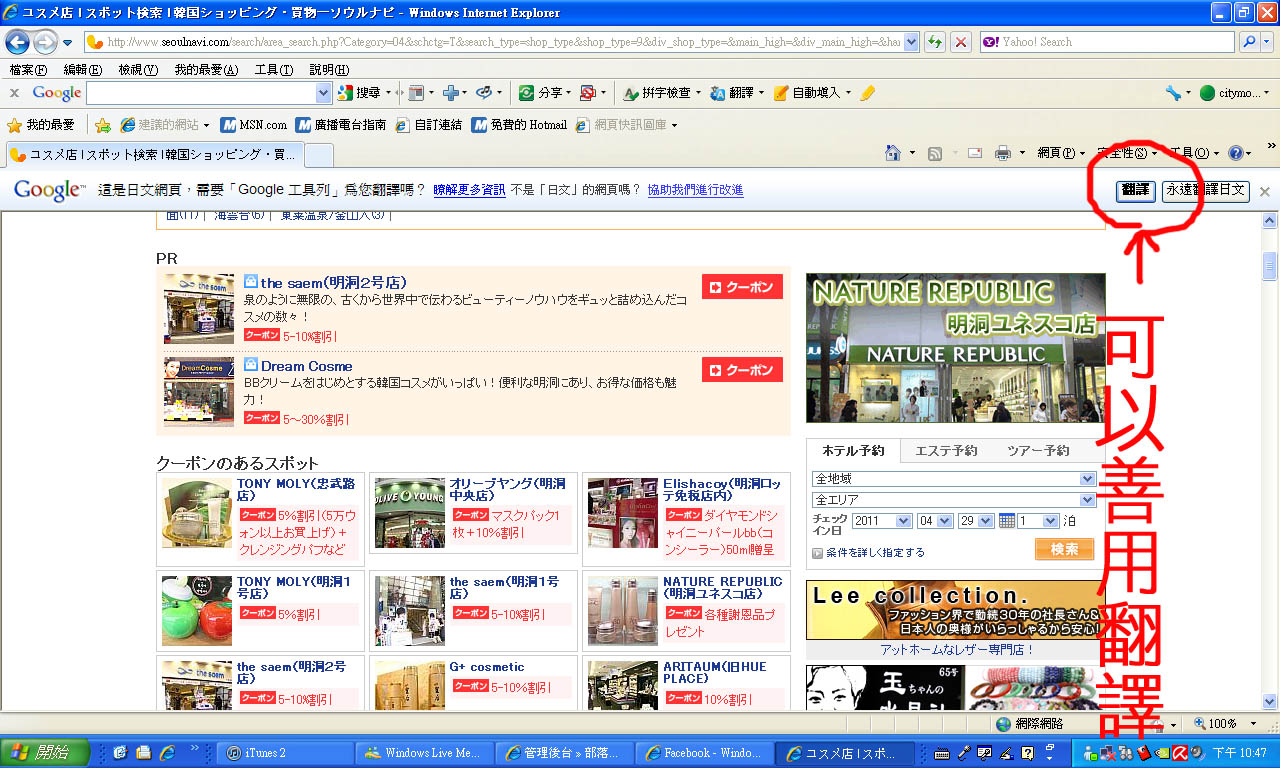Open the Elishacoy shop link
The image size is (1280, 768).
click(x=722, y=489)
